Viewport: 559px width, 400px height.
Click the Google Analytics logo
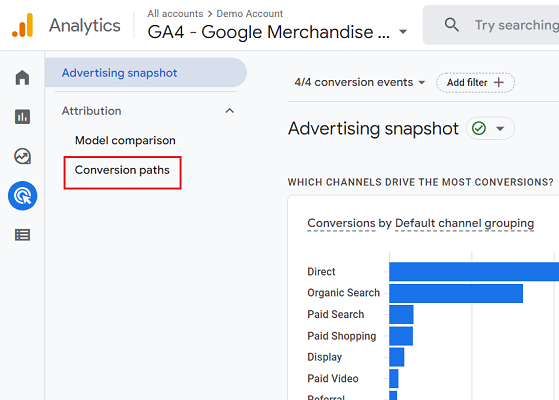point(23,25)
